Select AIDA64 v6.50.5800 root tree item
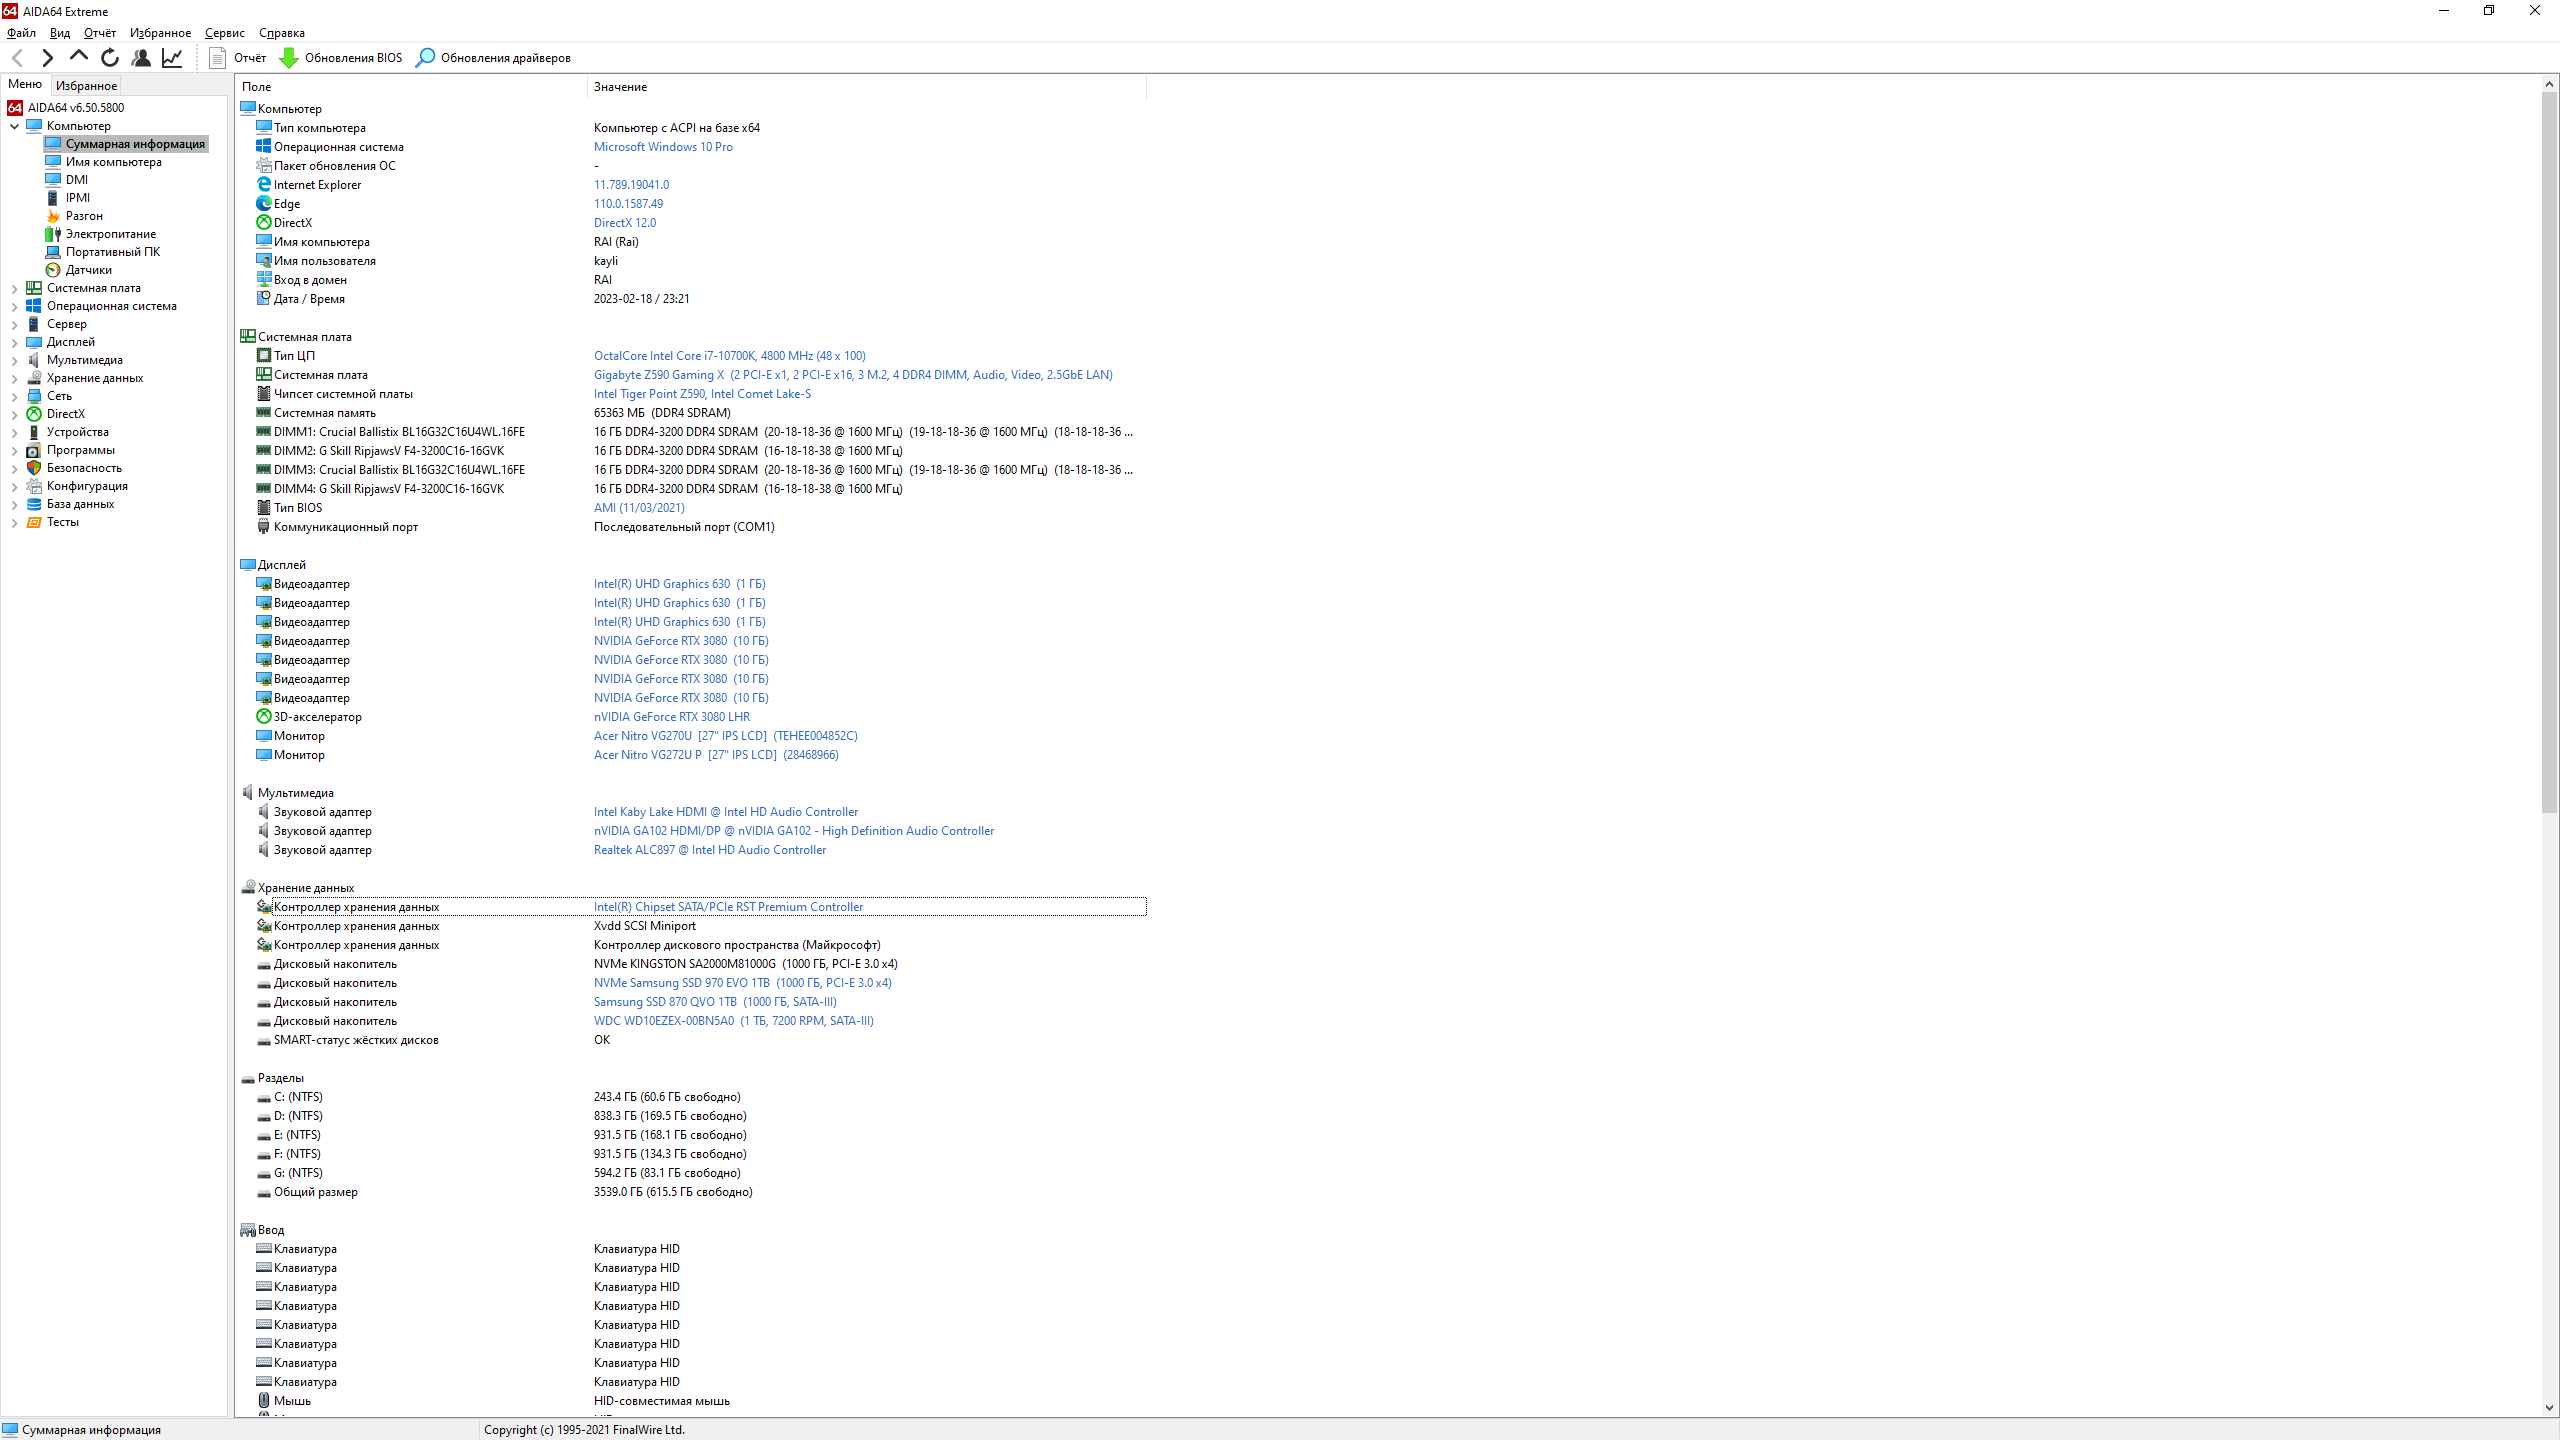Screen dimensions: 2560x1440 [x=76, y=108]
